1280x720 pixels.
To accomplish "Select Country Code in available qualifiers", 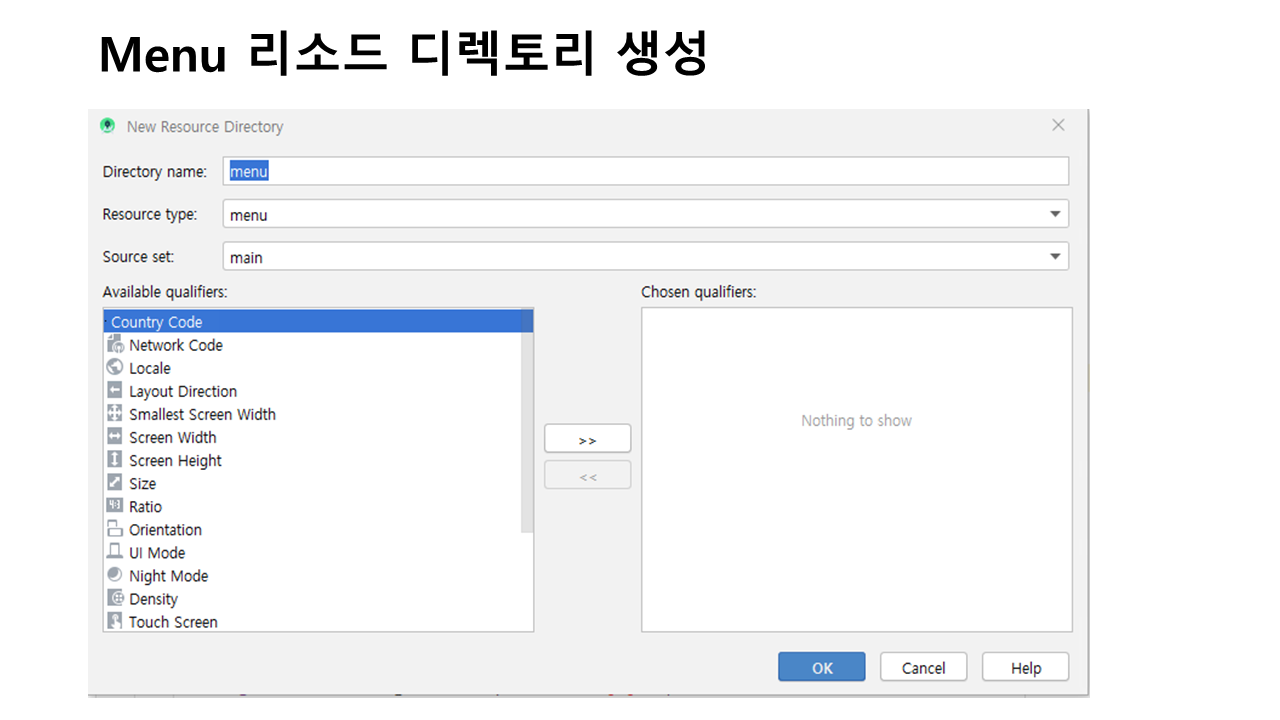I will (157, 322).
